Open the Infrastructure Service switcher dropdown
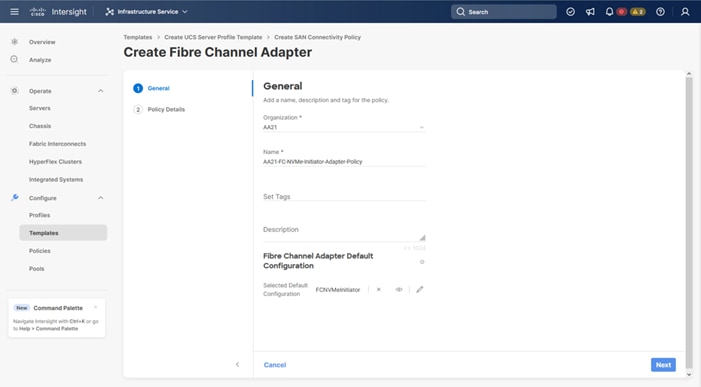This screenshot has width=701, height=387. [147, 12]
